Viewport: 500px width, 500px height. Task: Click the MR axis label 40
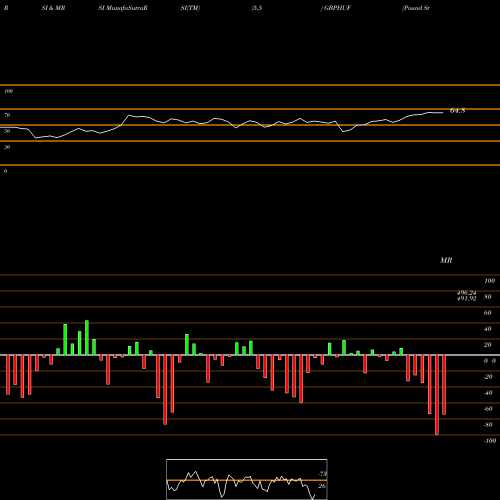(x=487, y=329)
